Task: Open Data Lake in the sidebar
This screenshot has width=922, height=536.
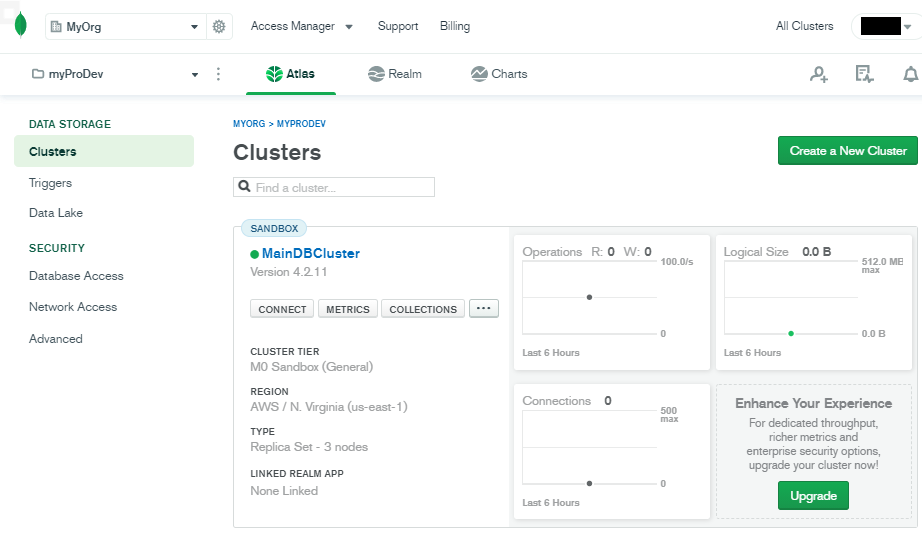Action: [x=56, y=213]
